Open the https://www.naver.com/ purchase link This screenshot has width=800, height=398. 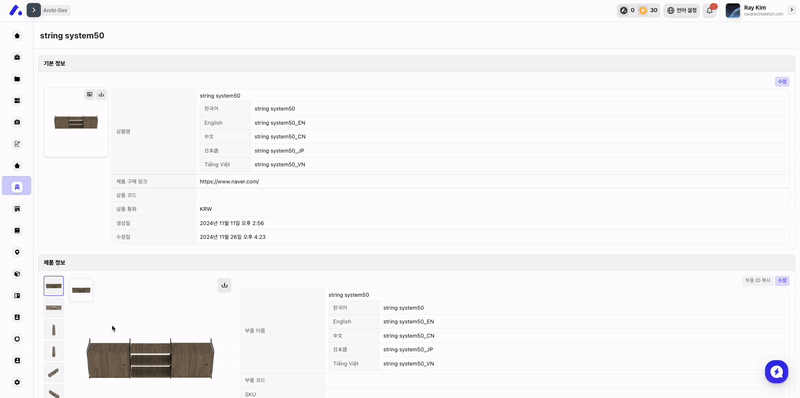point(229,181)
